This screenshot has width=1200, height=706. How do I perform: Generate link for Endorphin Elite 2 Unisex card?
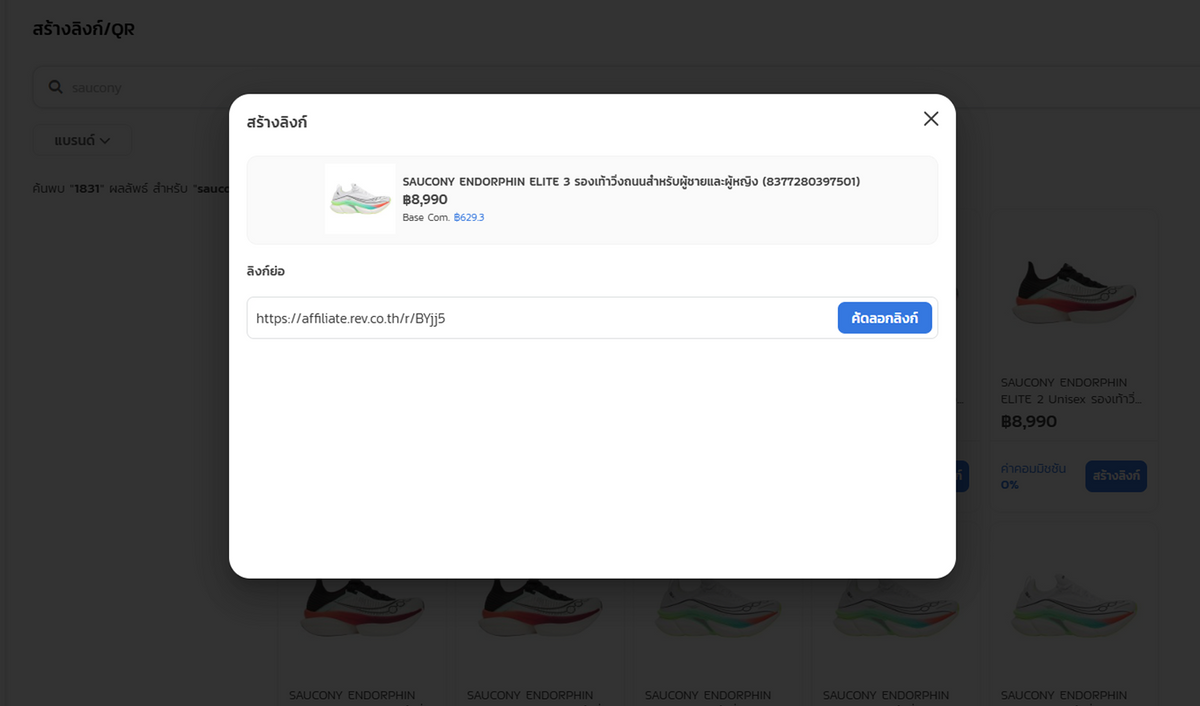coord(1116,476)
